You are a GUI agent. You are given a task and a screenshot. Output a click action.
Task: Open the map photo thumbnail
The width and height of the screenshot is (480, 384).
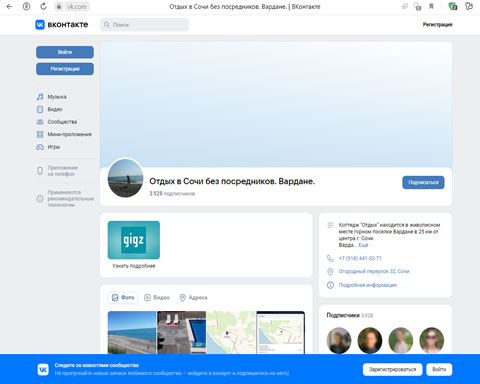tap(231, 332)
